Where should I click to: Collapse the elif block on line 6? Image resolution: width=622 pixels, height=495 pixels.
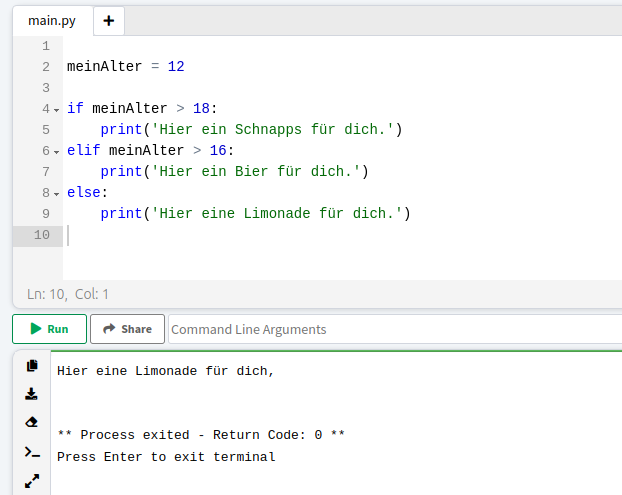click(x=57, y=152)
